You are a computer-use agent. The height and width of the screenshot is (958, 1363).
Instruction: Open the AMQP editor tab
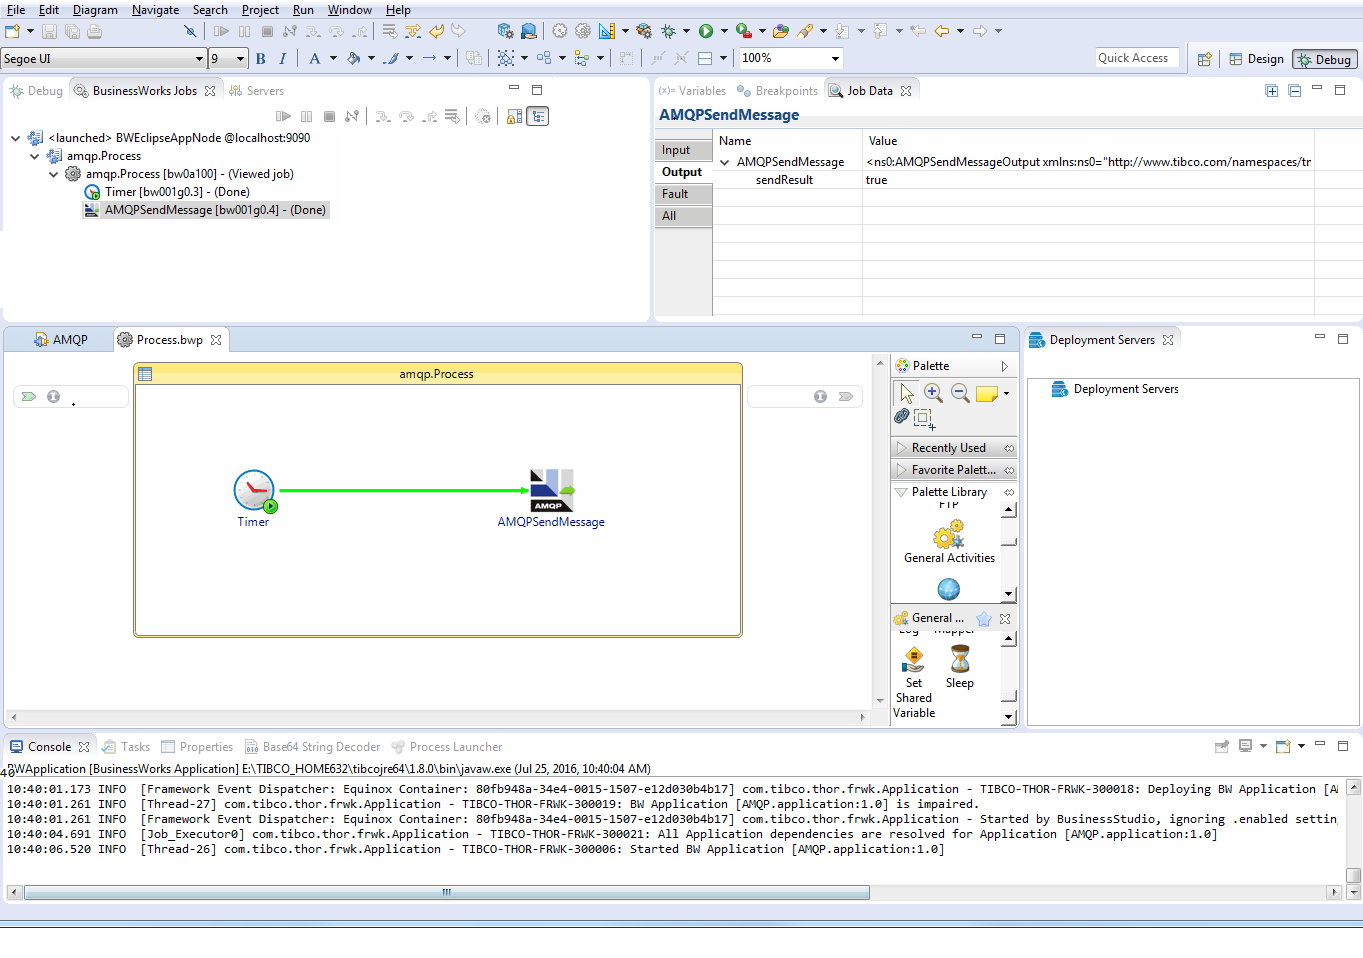pyautogui.click(x=60, y=340)
